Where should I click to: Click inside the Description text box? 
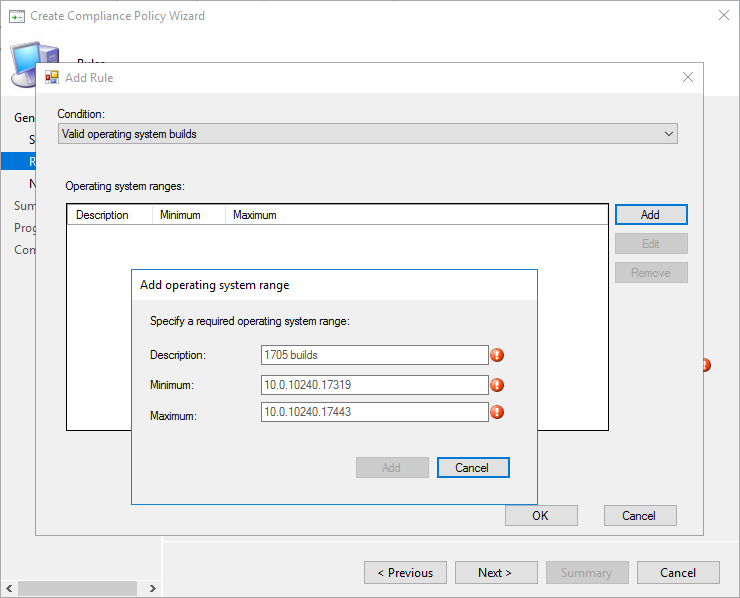pyautogui.click(x=374, y=355)
